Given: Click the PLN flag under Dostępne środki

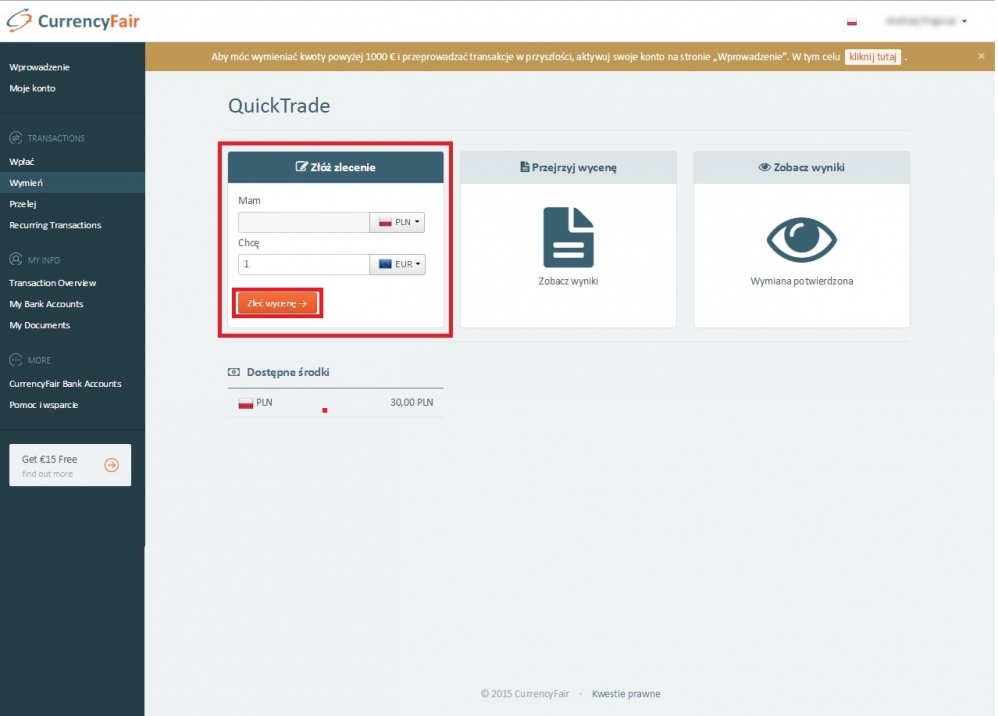Looking at the screenshot, I should [245, 403].
